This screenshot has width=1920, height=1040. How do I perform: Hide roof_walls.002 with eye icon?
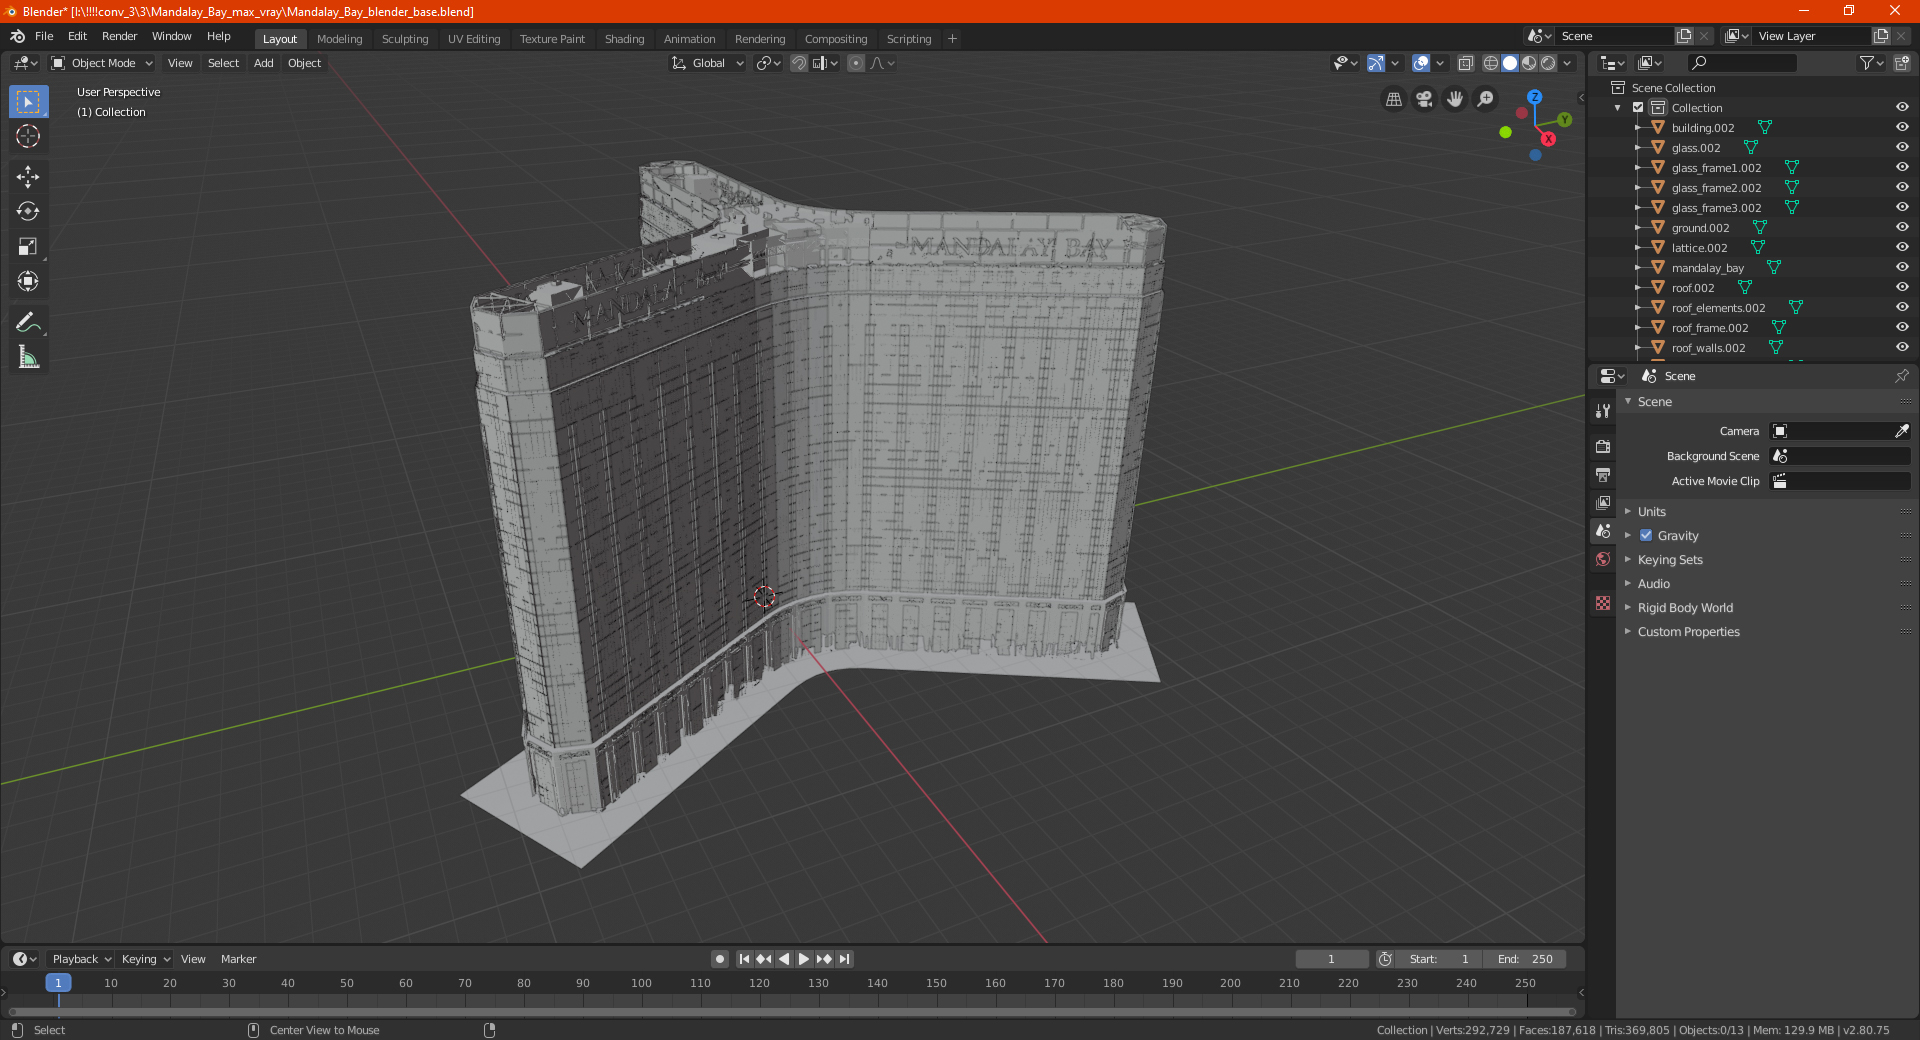1901,348
